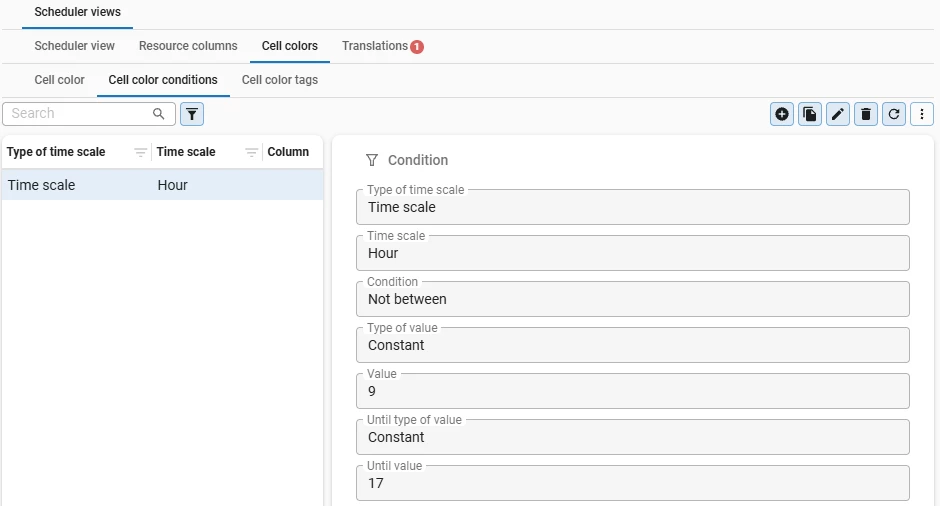940x506 pixels.
Task: Click the Condition field showing Not between
Action: point(632,299)
